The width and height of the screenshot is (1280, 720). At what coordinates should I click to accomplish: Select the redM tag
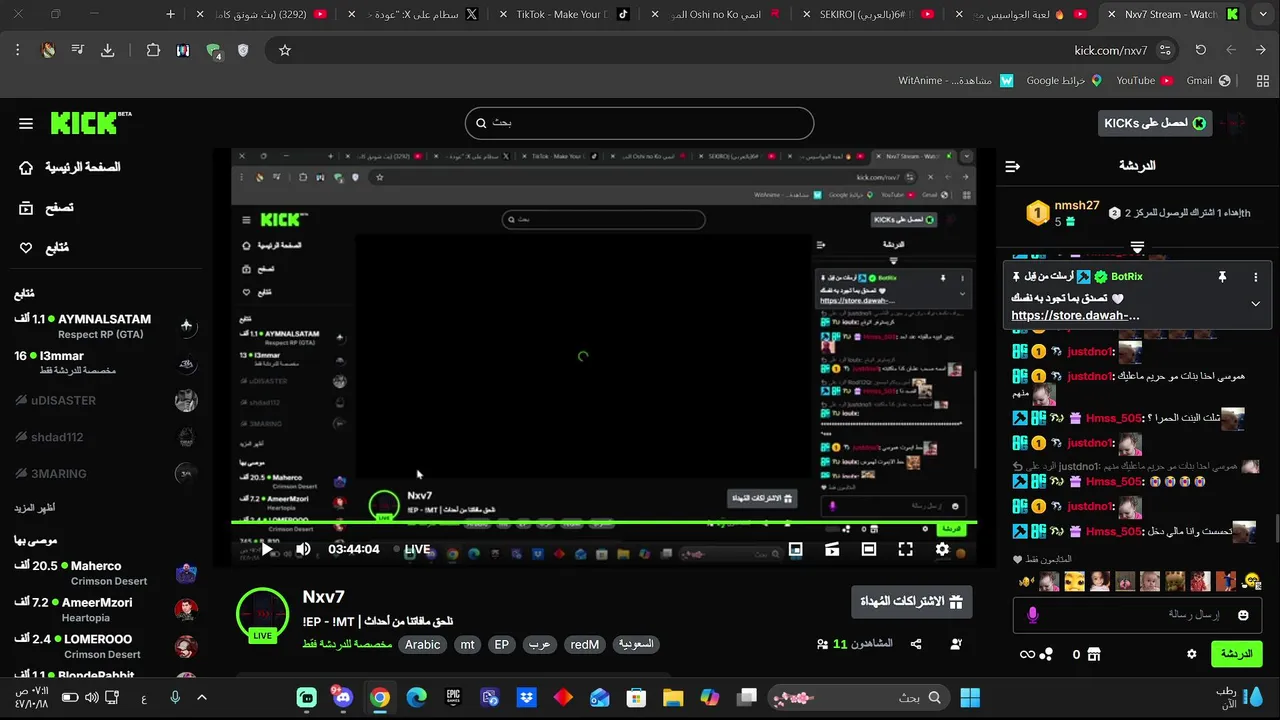pyautogui.click(x=585, y=645)
